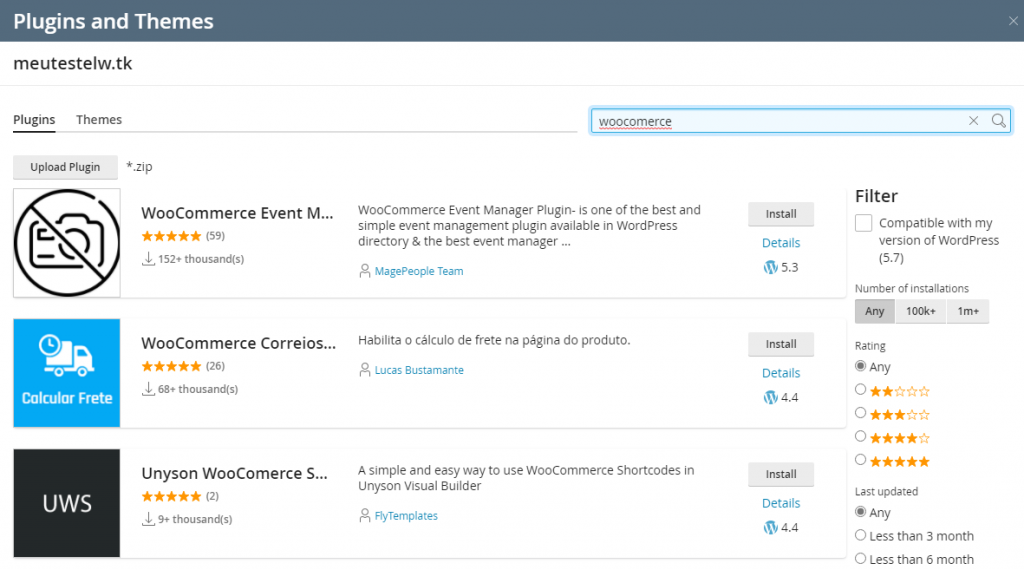Switch to the Themes tab
Viewport: 1024px width, 570px height.
click(99, 119)
